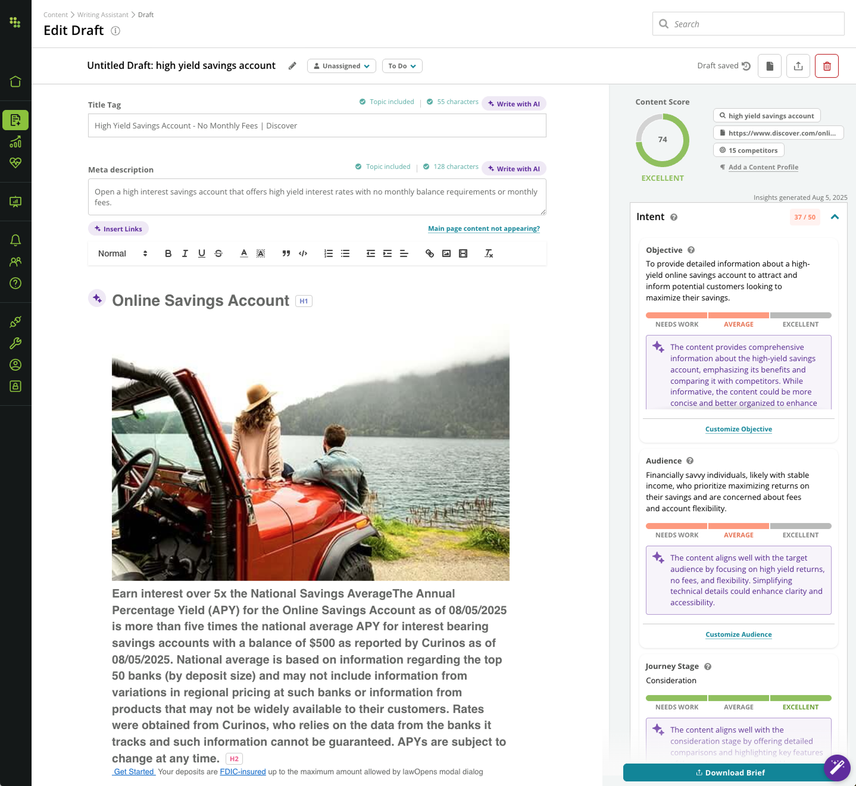Click the Meta description text area
Screen dimensions: 856x786
tap(317, 197)
